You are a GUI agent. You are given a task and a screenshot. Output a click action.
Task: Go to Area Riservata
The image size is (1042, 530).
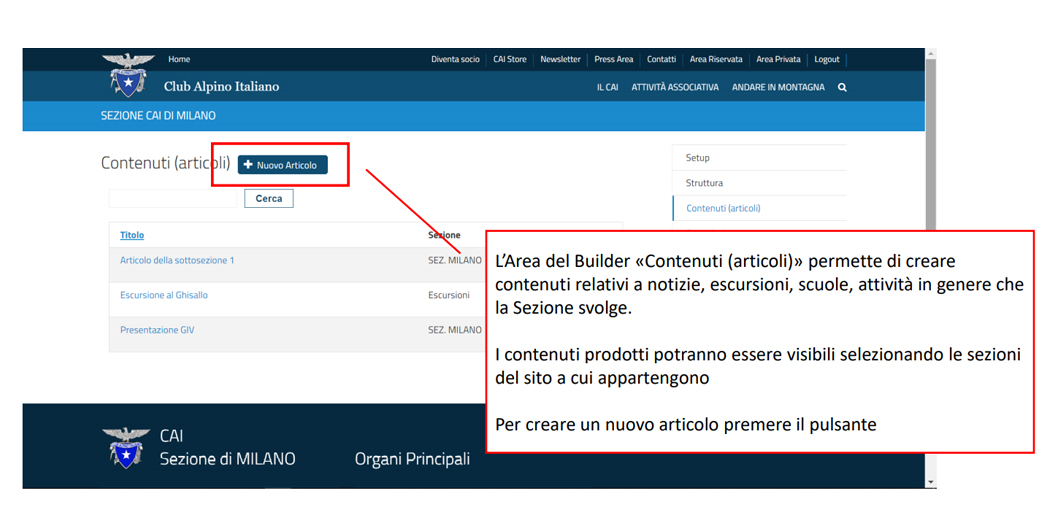click(x=716, y=59)
